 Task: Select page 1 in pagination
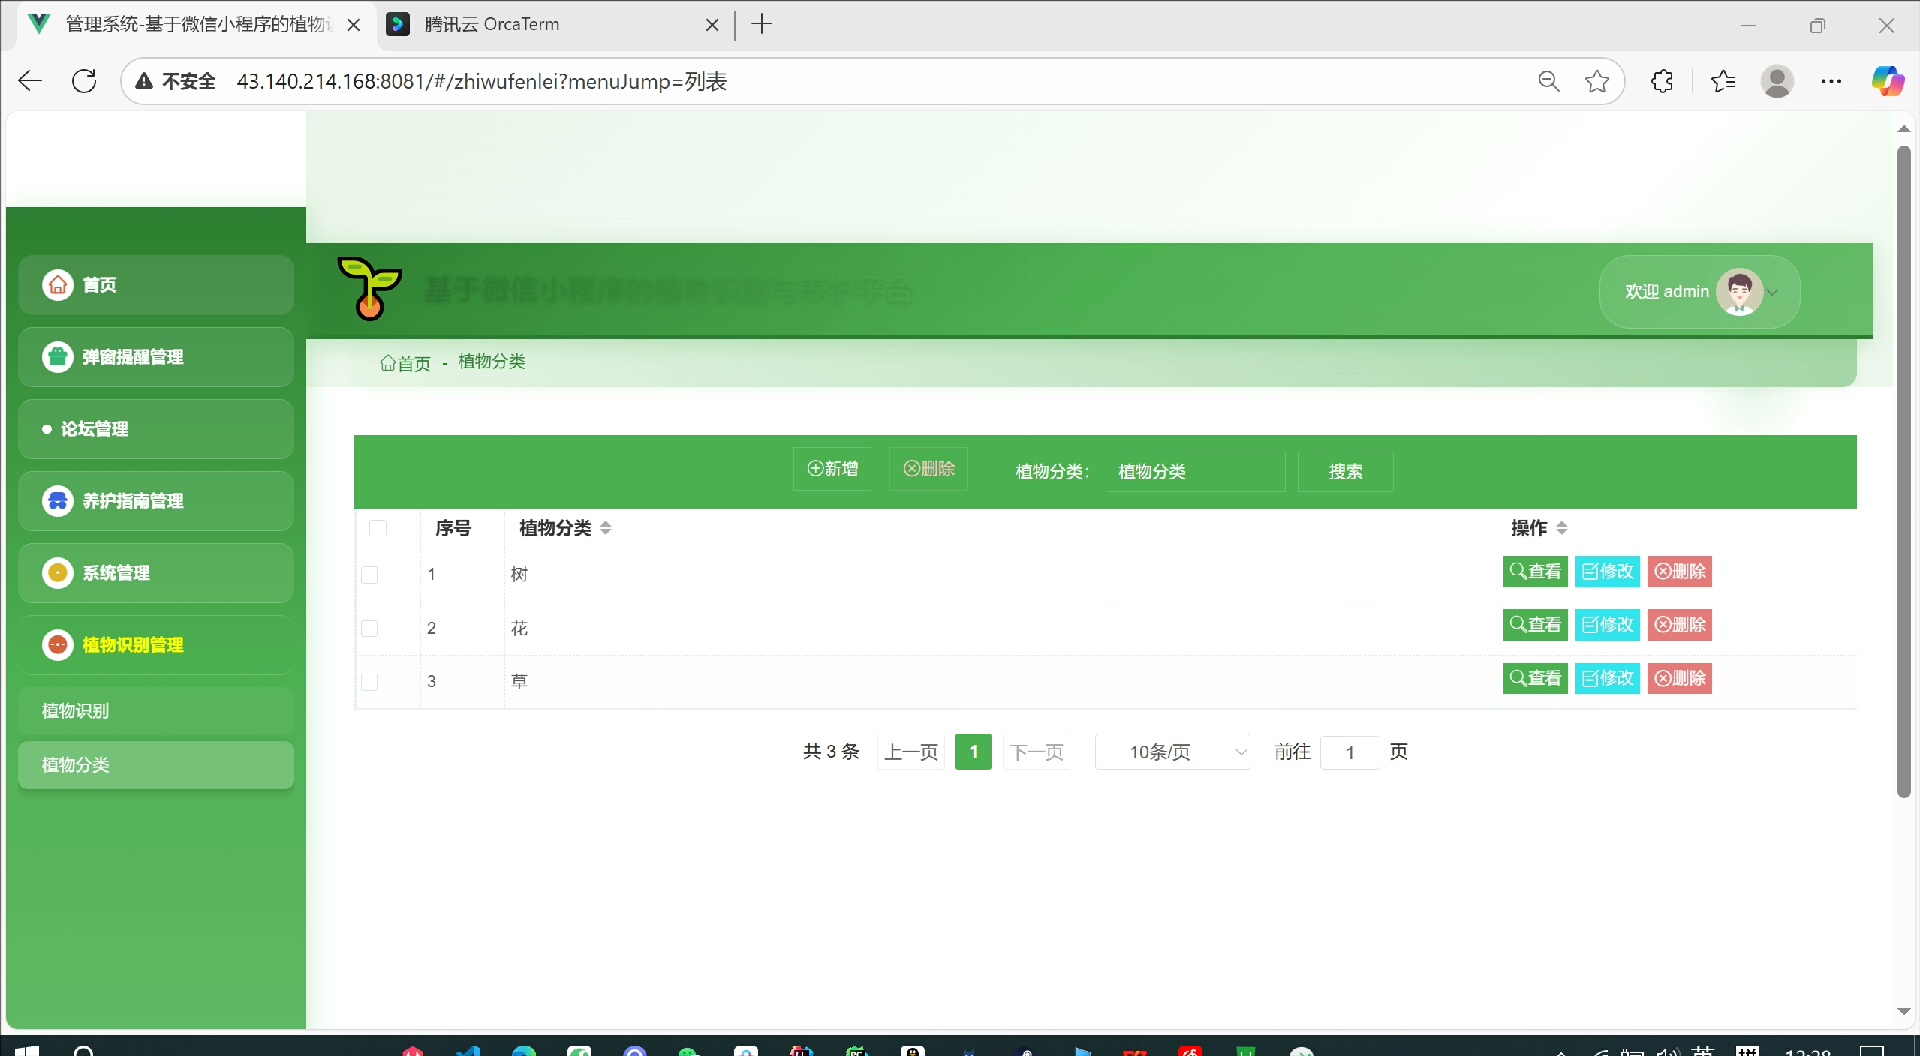[x=973, y=752]
